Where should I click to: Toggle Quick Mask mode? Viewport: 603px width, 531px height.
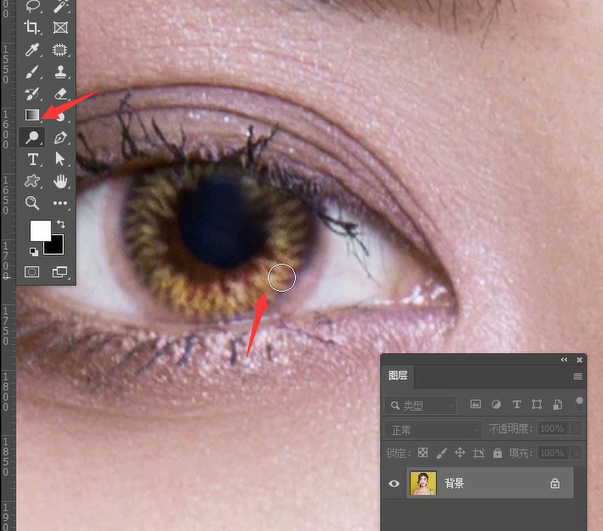click(33, 271)
